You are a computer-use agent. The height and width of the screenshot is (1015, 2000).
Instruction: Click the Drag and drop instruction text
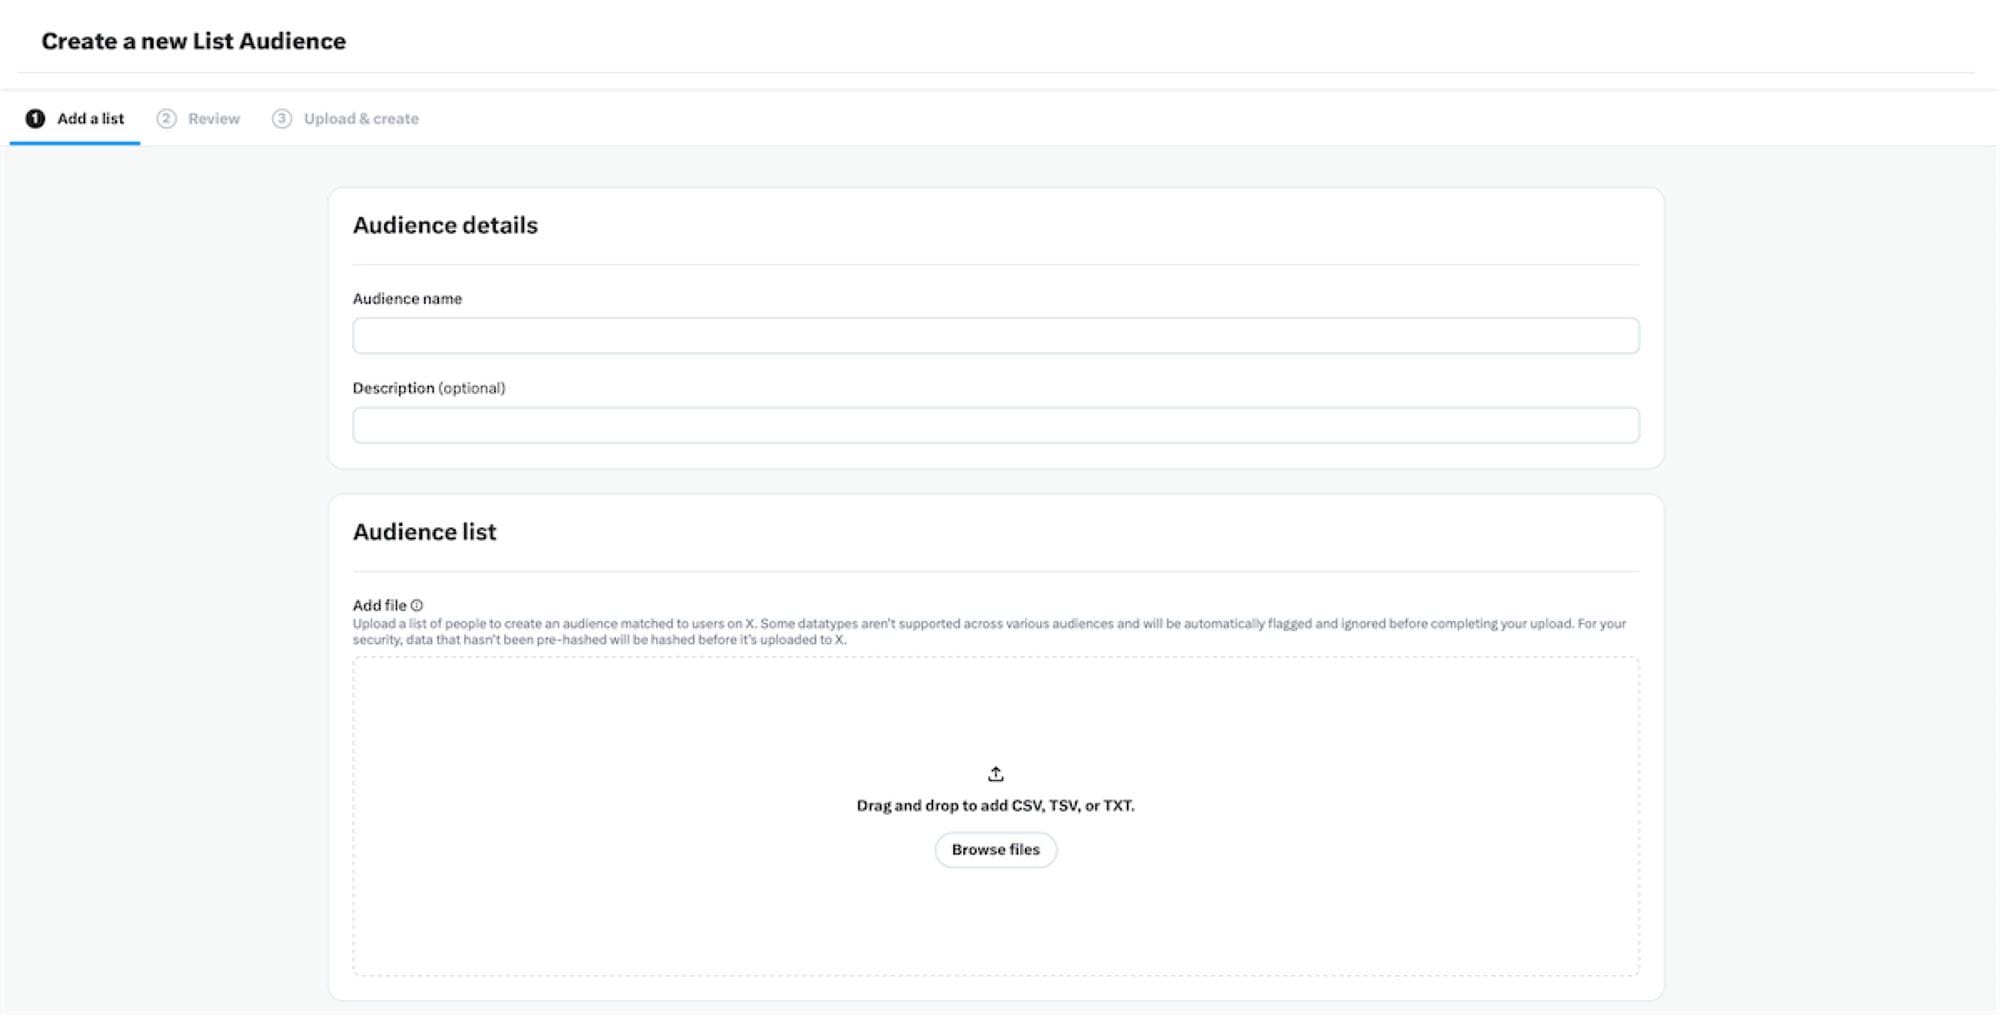click(x=995, y=803)
